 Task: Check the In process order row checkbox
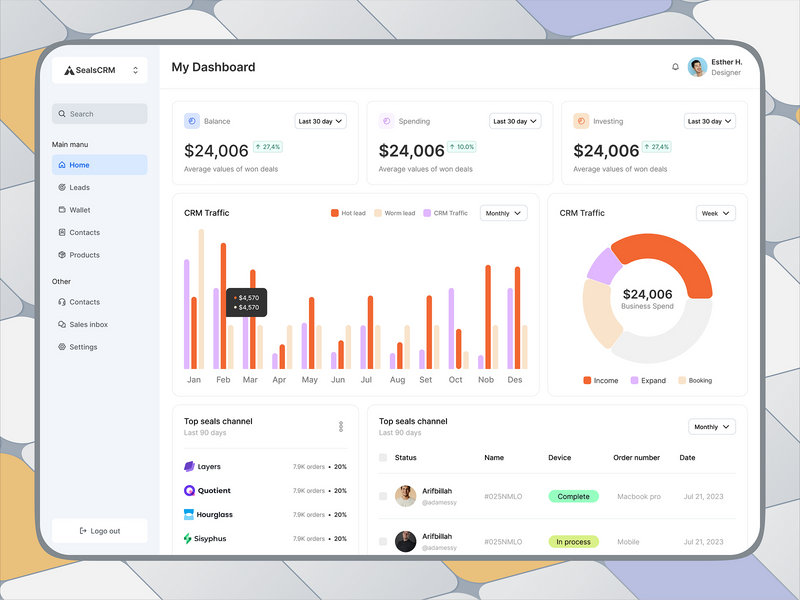[x=382, y=541]
